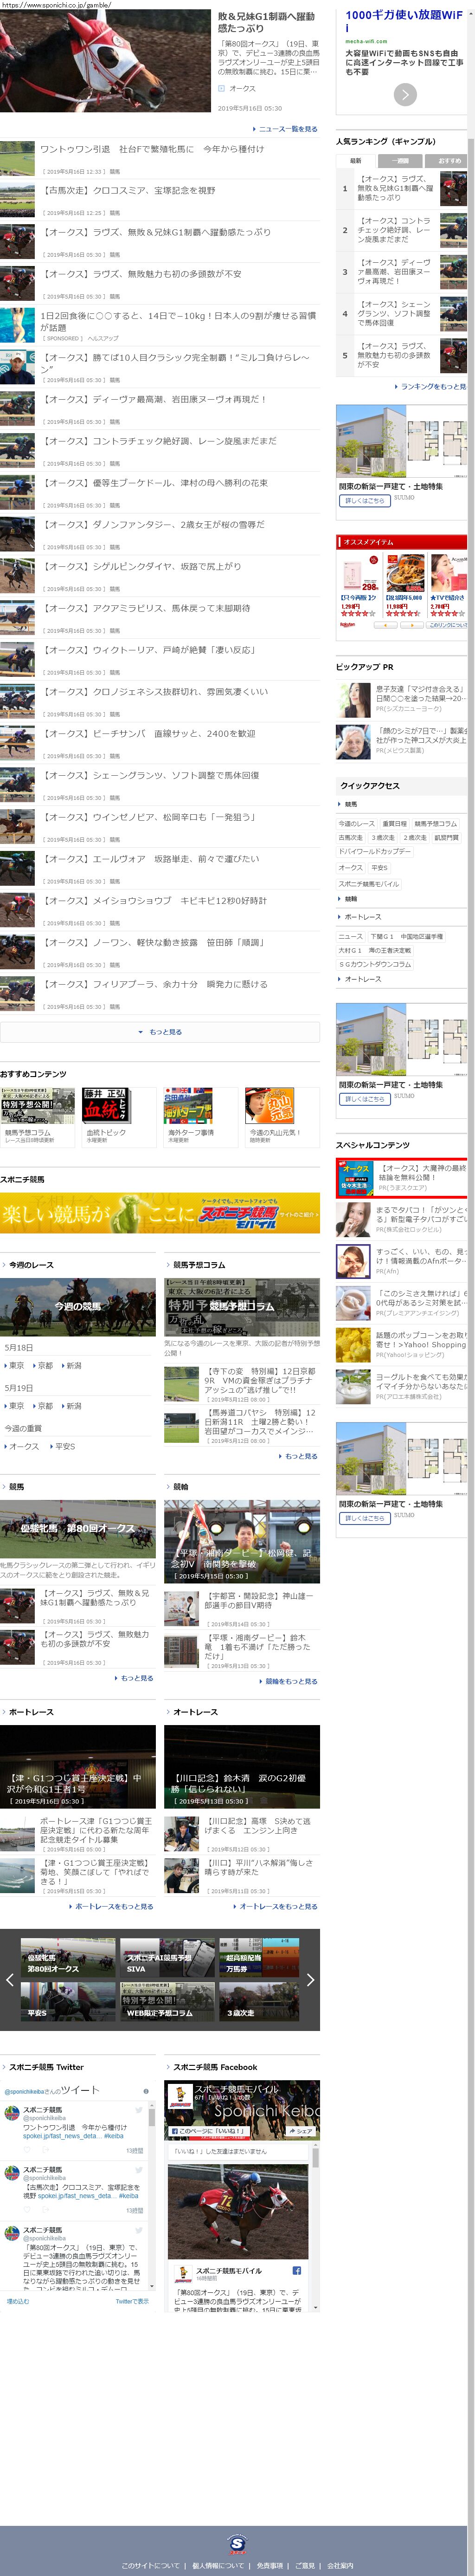Open the 会社案内 footer link
Viewport: 475px width, 2576px height.
pos(339,2565)
